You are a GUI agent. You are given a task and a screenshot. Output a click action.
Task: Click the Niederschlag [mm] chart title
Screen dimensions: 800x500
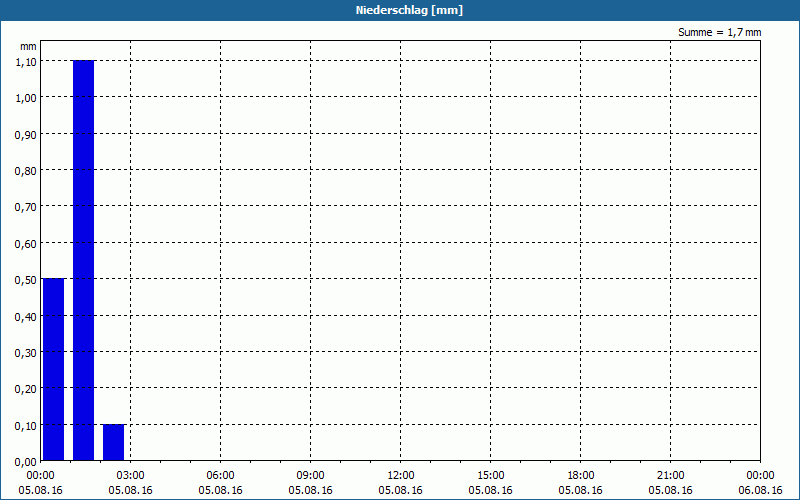point(409,10)
